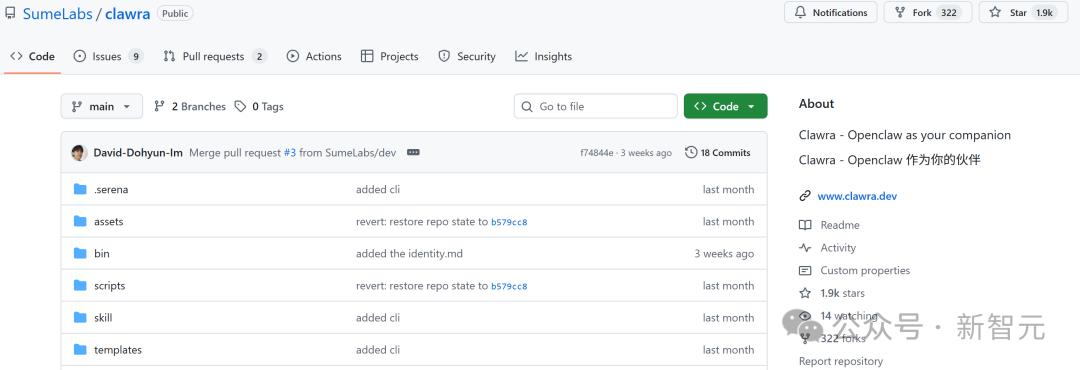Open the .serena row's "added cli" commit message

[x=378, y=189]
